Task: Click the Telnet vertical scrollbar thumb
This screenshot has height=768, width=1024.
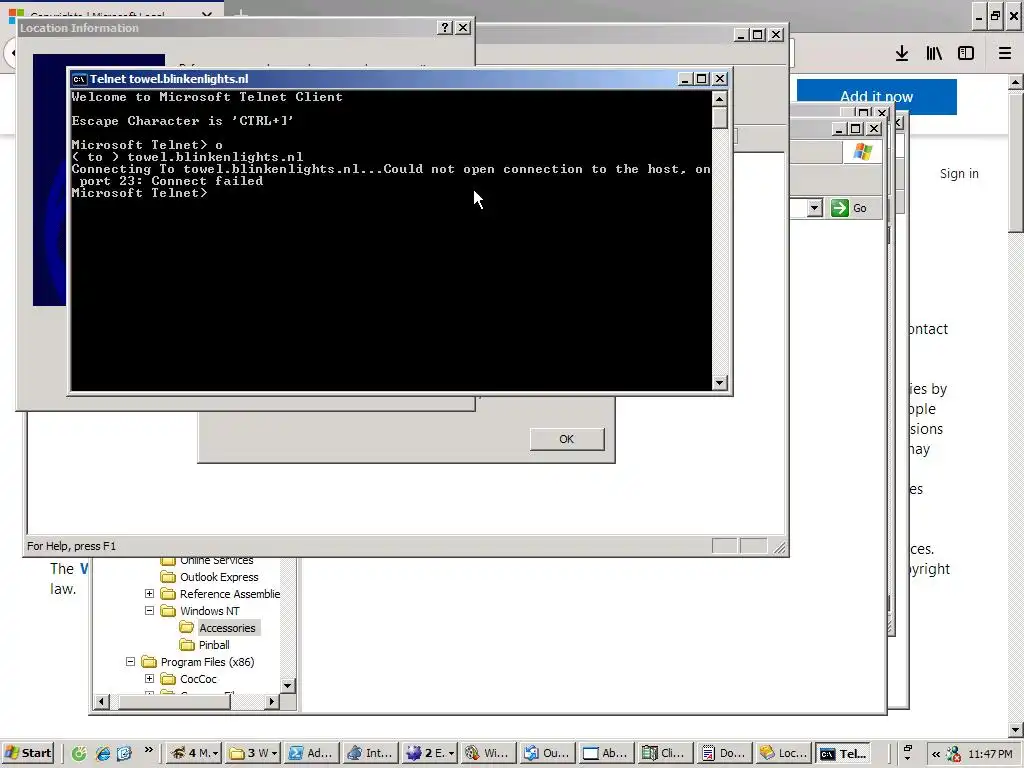Action: point(719,117)
